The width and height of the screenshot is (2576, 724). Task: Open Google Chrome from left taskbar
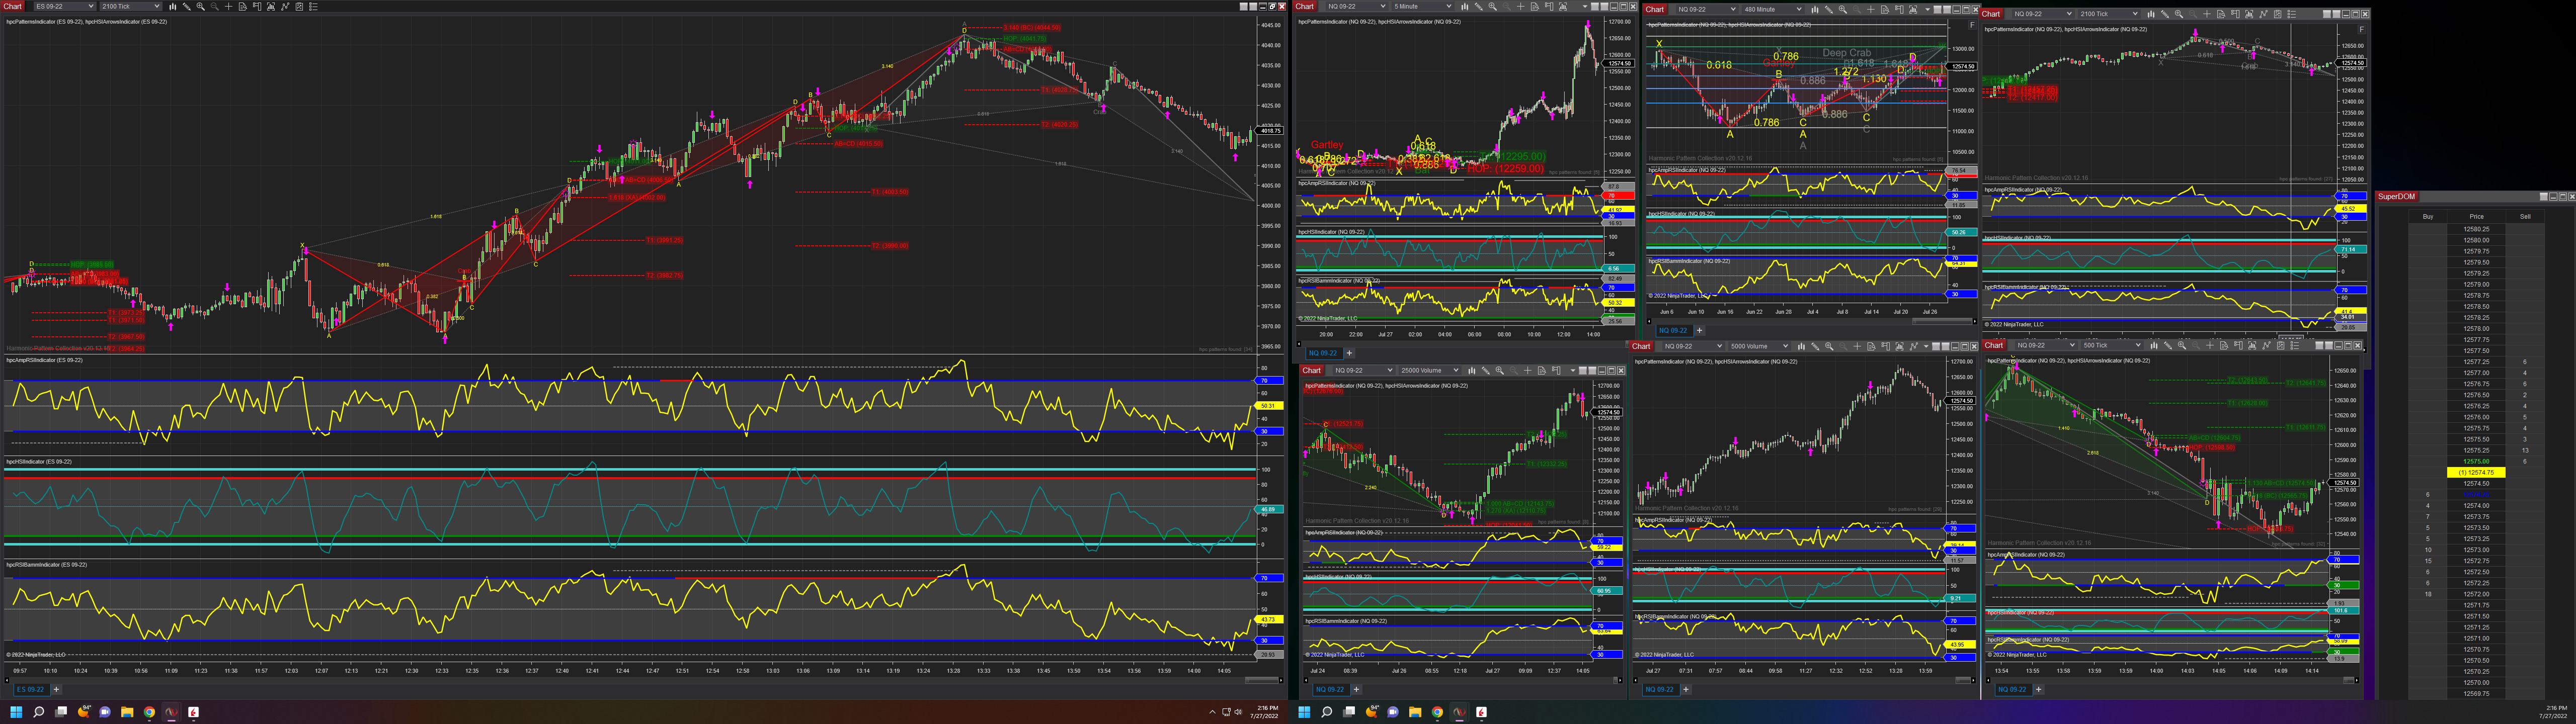pos(149,712)
